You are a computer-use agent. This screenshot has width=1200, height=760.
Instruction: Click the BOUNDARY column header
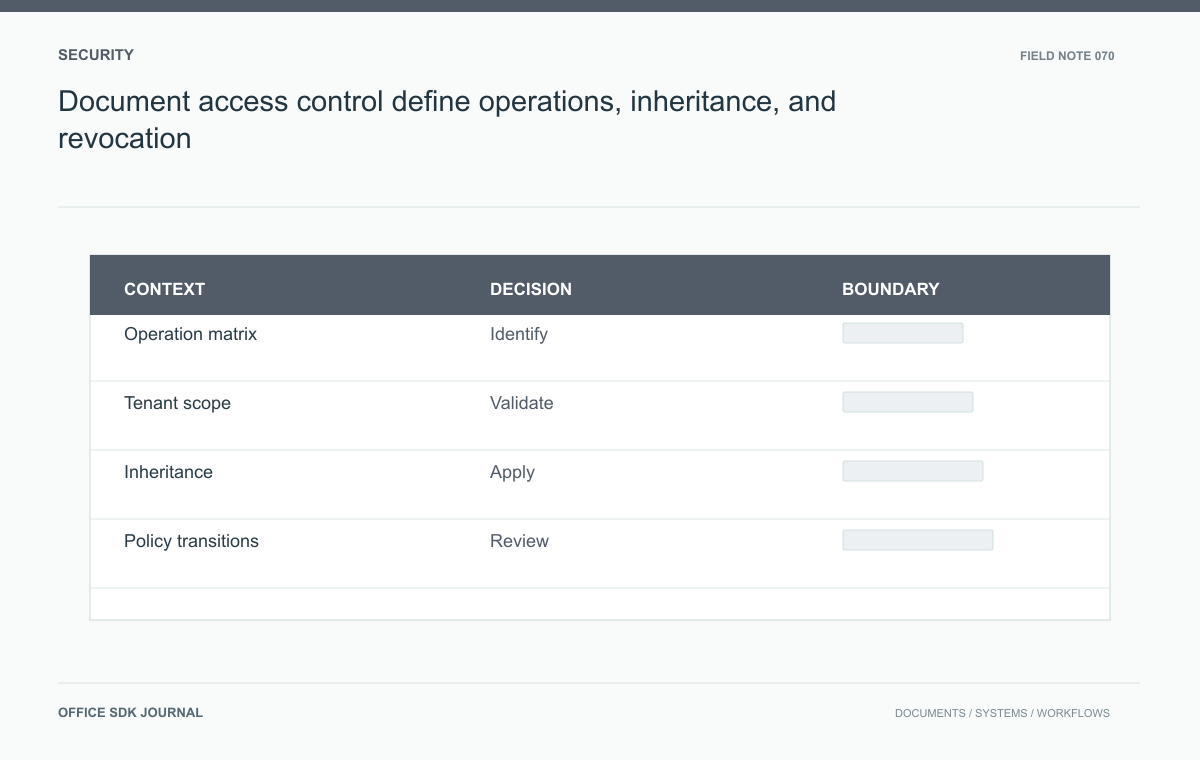890,289
